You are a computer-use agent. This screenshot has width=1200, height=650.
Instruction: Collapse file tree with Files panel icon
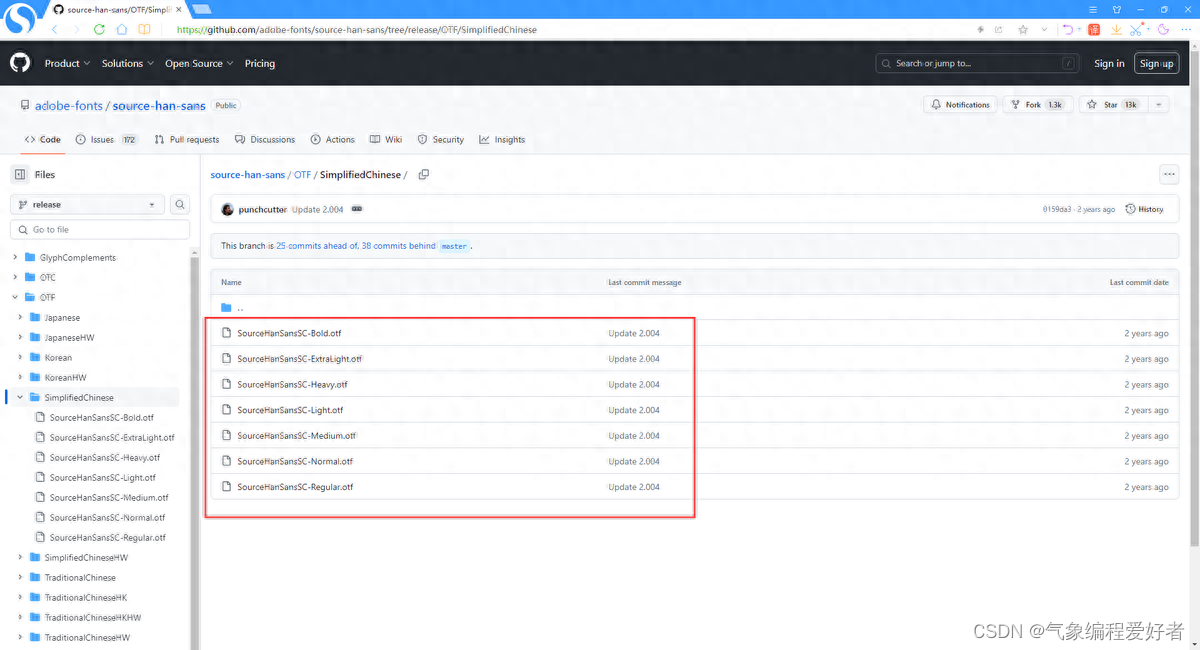point(20,175)
